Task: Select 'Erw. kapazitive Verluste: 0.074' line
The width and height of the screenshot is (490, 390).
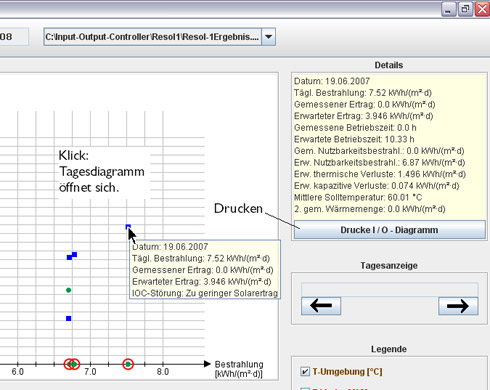Action: [x=376, y=186]
